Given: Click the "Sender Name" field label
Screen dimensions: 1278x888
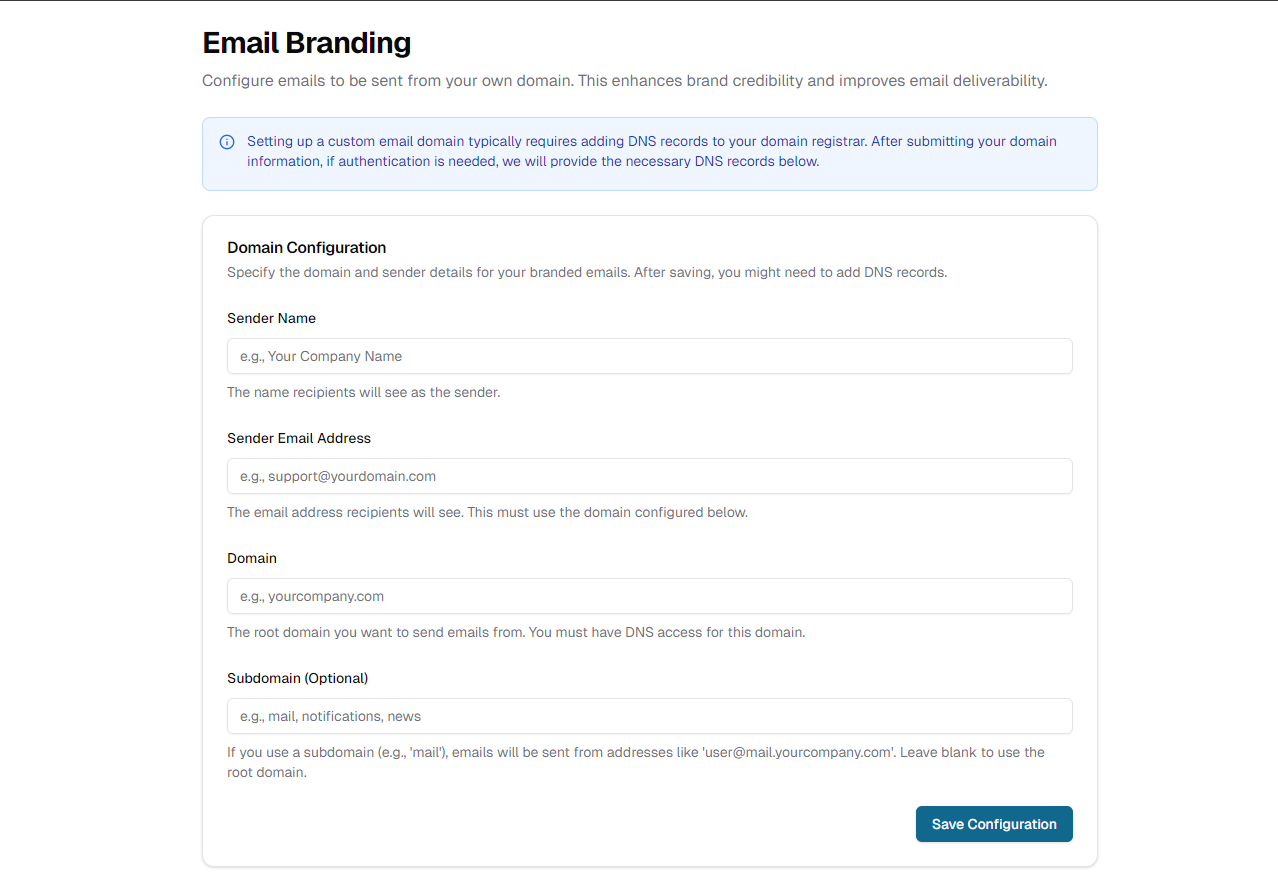Looking at the screenshot, I should (x=271, y=318).
